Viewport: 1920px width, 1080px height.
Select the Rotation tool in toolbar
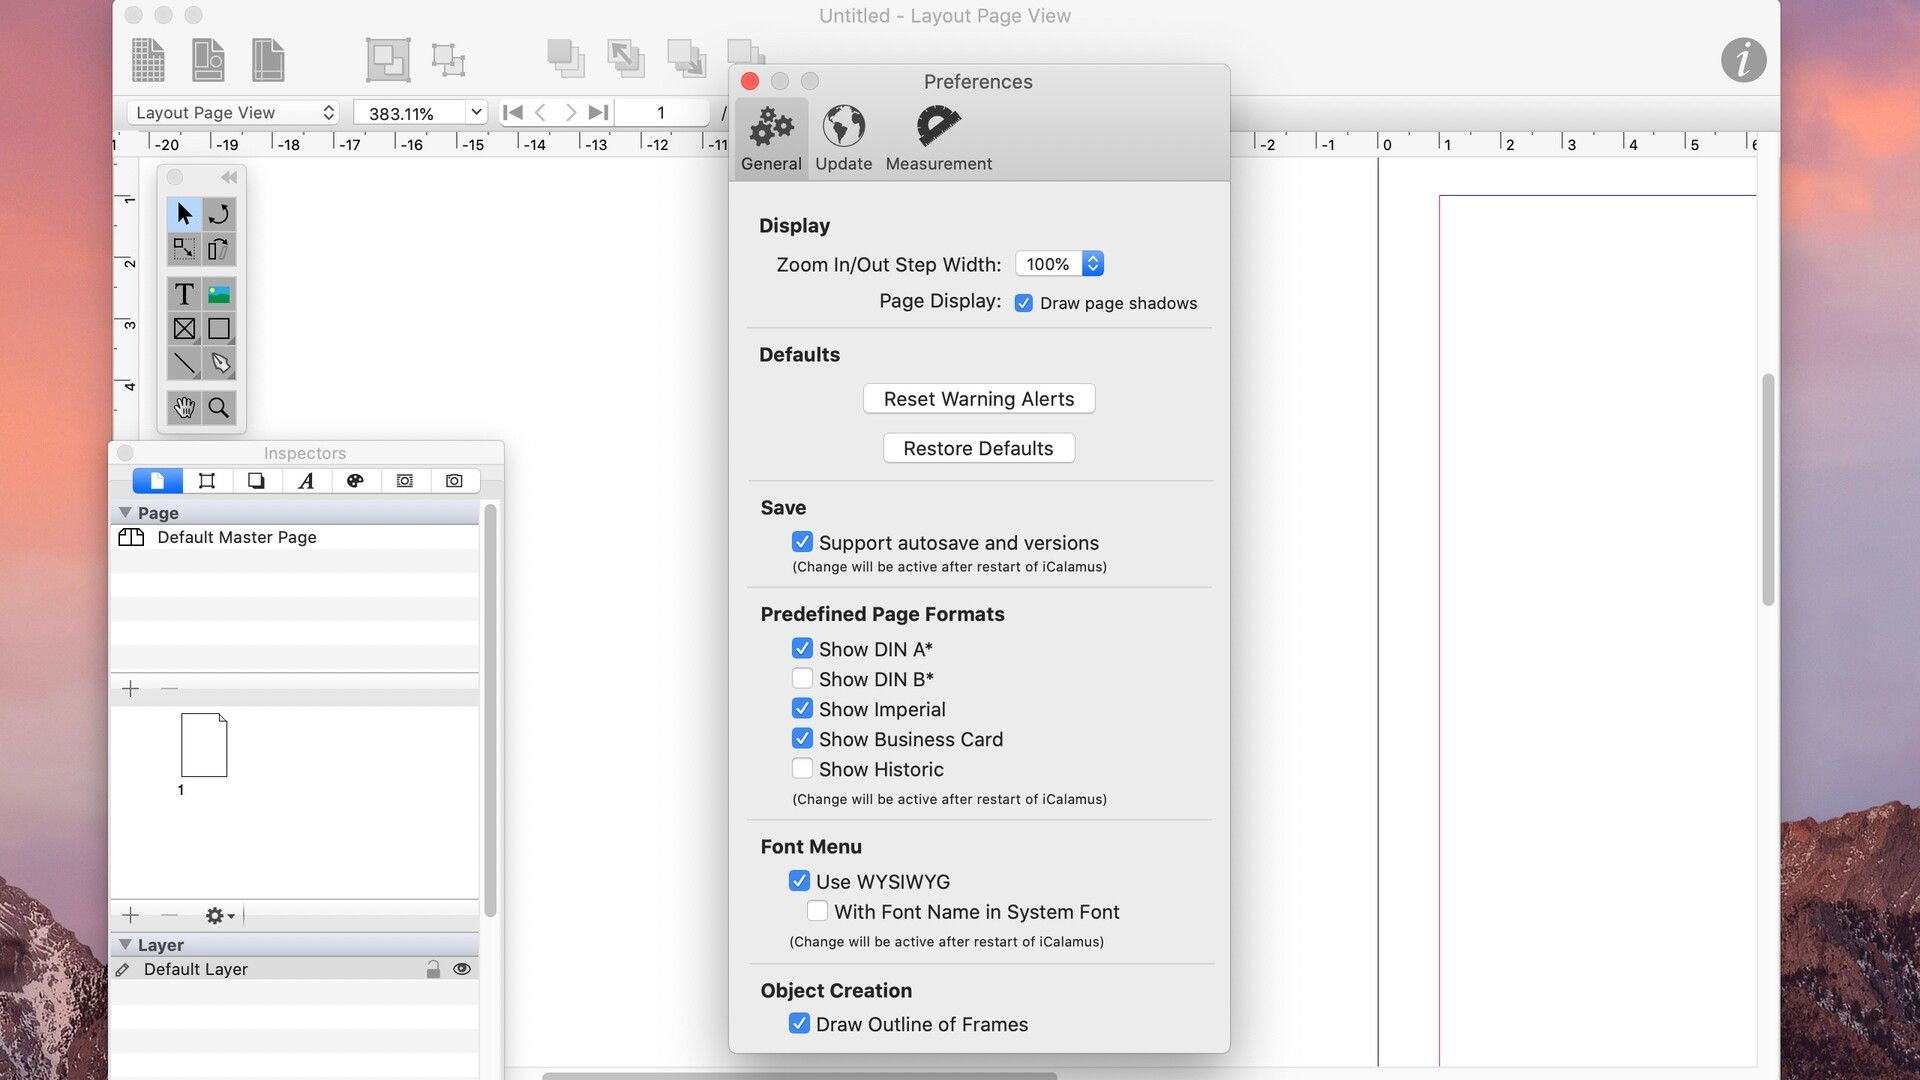coord(218,214)
